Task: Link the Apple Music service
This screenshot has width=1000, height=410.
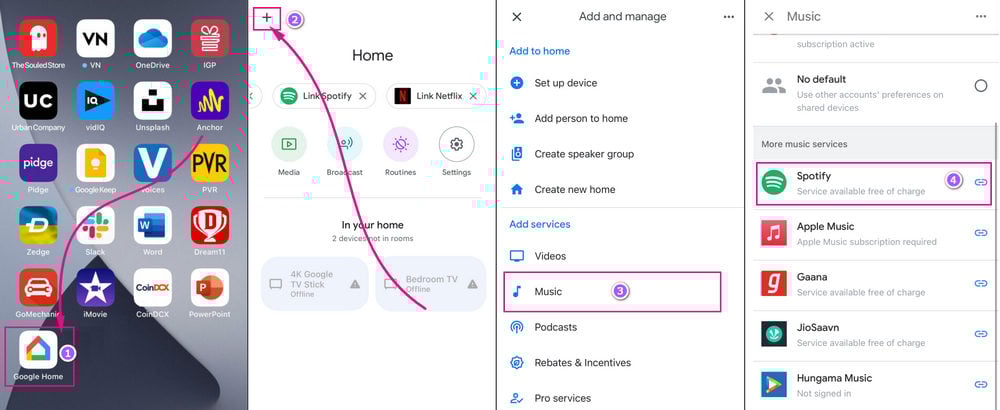Action: coord(981,233)
